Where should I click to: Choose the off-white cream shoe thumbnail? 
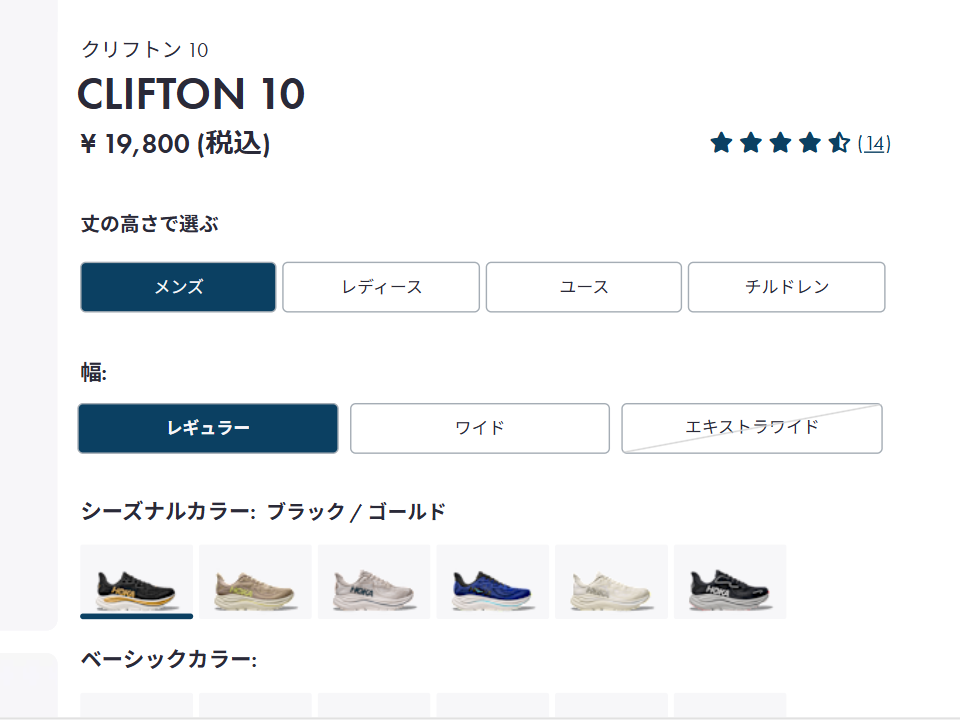click(611, 582)
